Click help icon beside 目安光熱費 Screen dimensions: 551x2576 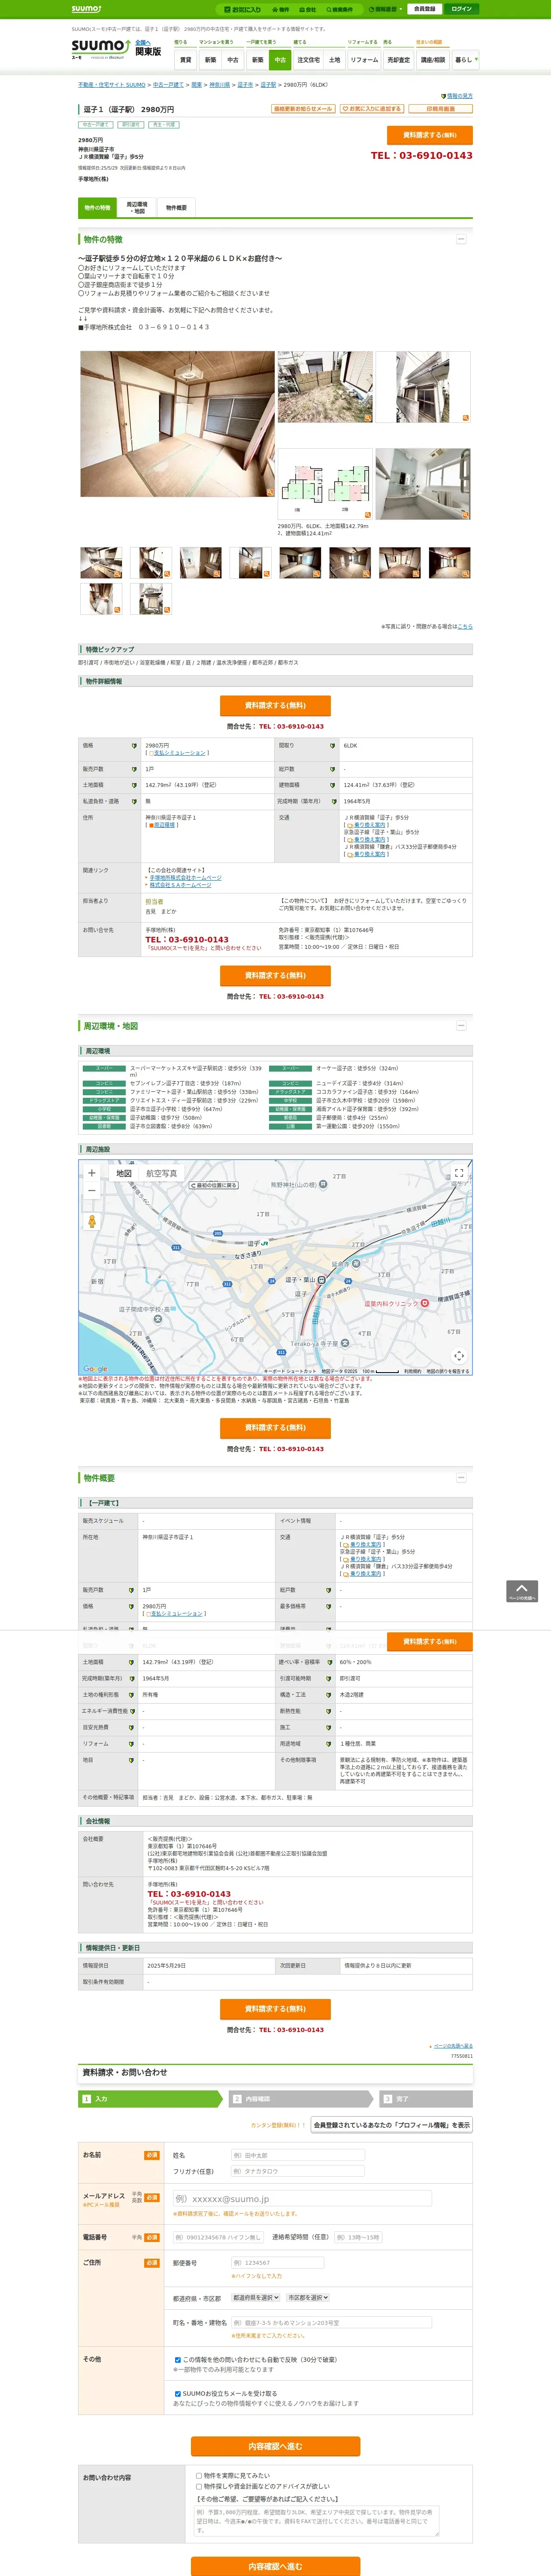(131, 1727)
